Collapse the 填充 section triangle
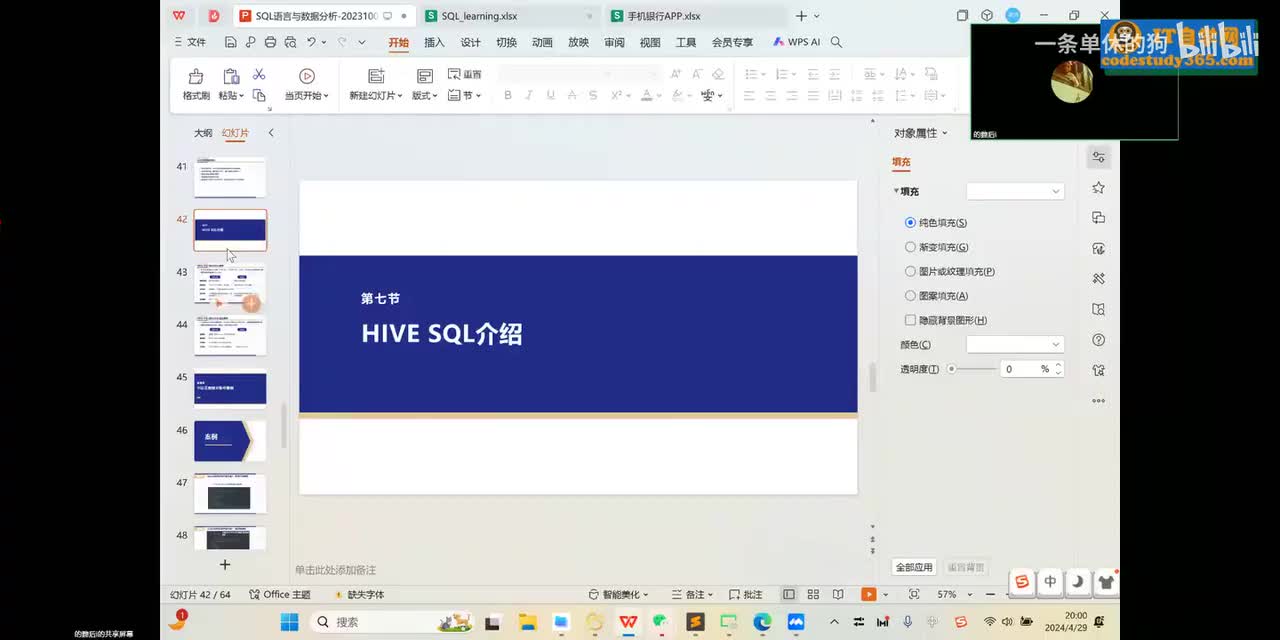Screen dimensions: 1280x640 click(x=896, y=191)
